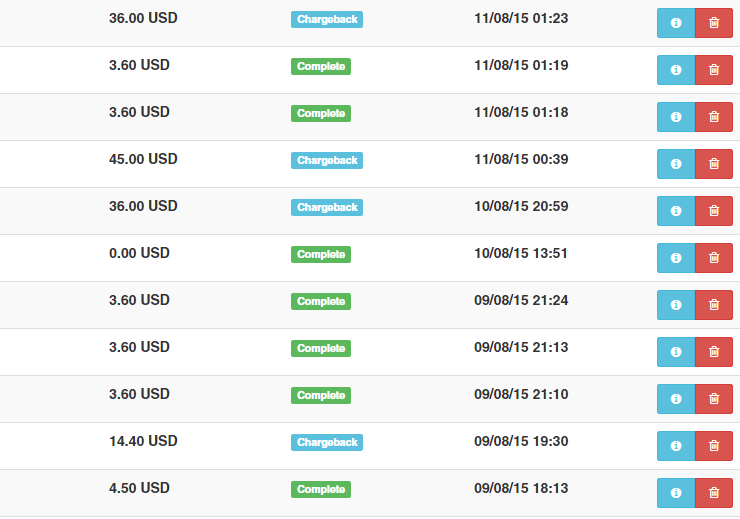Trash the 14.40 USD chargeback entry

pos(714,446)
